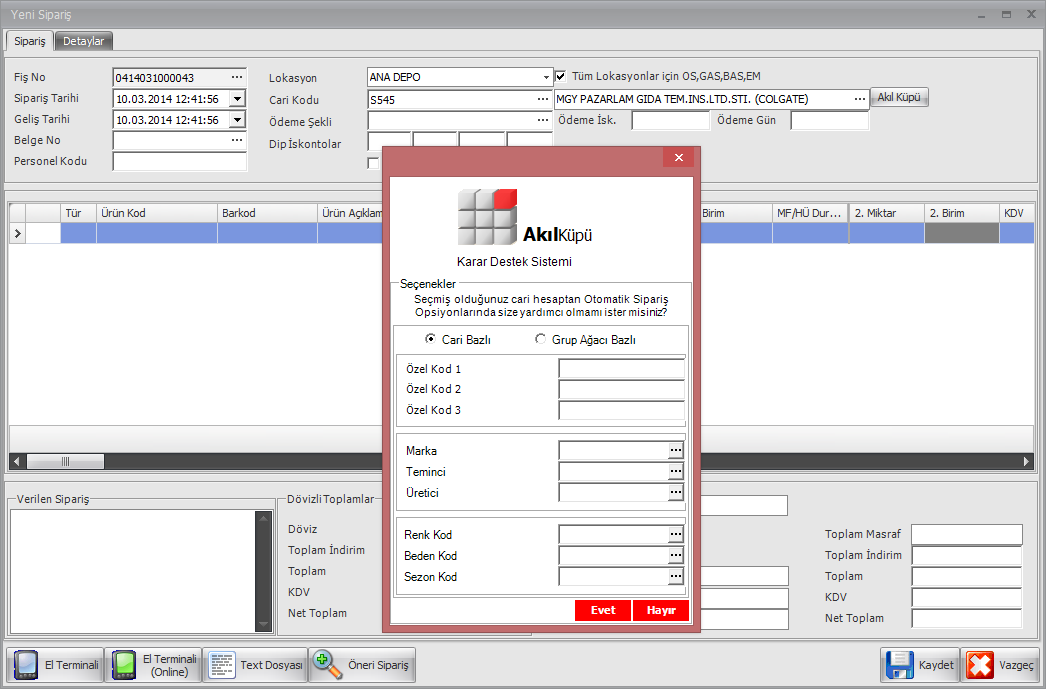Open Sipariş Tarihi date picker
The width and height of the screenshot is (1046, 689).
pos(237,99)
